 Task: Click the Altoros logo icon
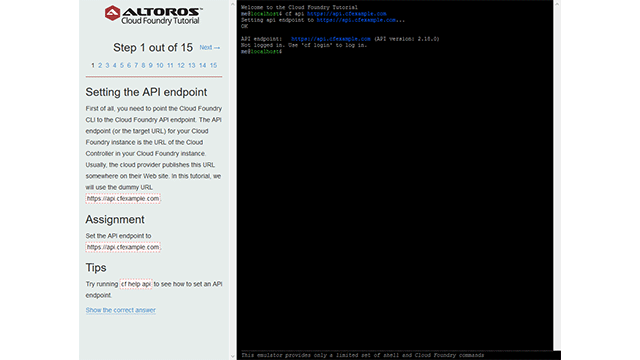[112, 13]
